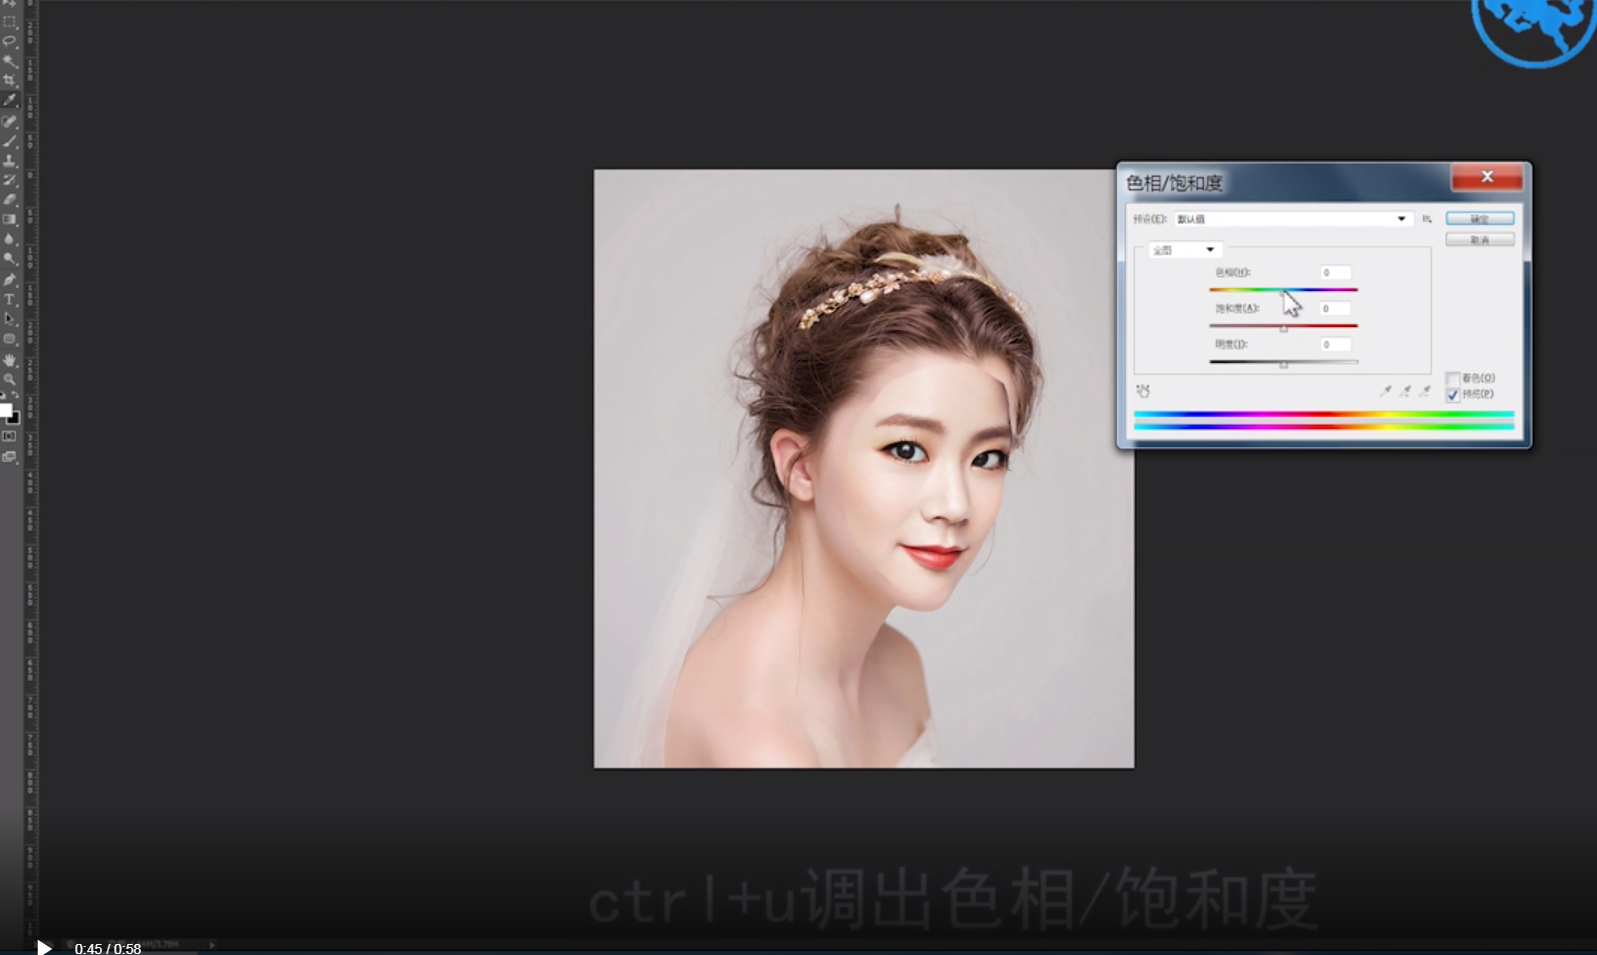The height and width of the screenshot is (955, 1597).
Task: Select the Magic Wand tool
Action: coord(10,61)
